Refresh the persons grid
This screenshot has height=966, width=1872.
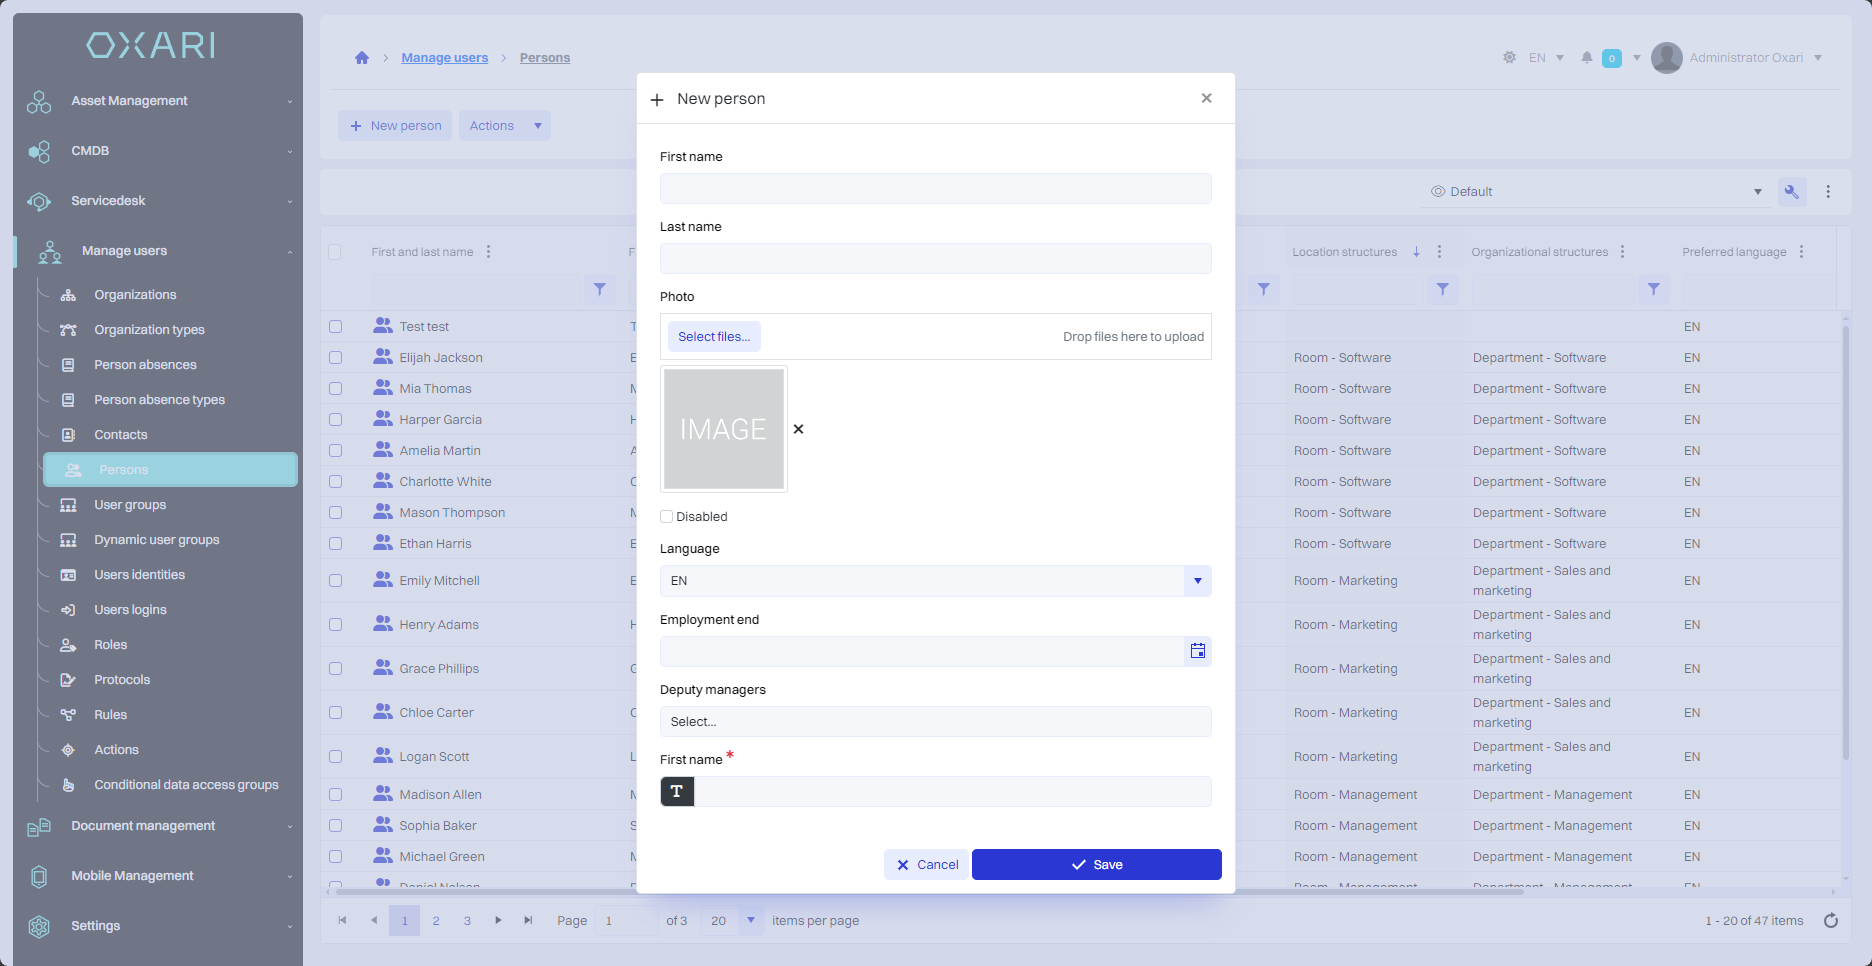(1830, 921)
